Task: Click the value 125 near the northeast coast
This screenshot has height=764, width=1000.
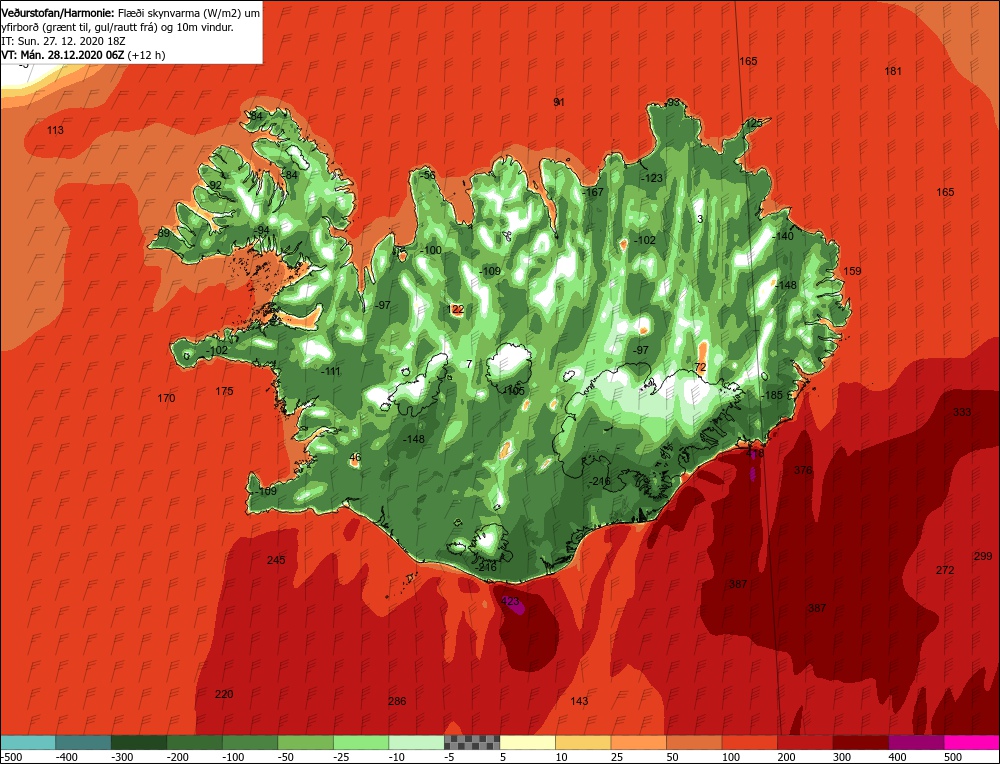Action: (754, 123)
